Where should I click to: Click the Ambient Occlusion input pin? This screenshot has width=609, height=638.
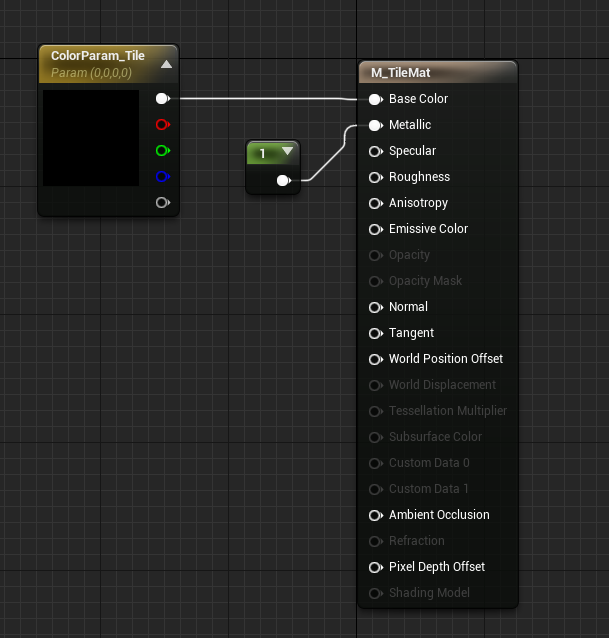[375, 516]
